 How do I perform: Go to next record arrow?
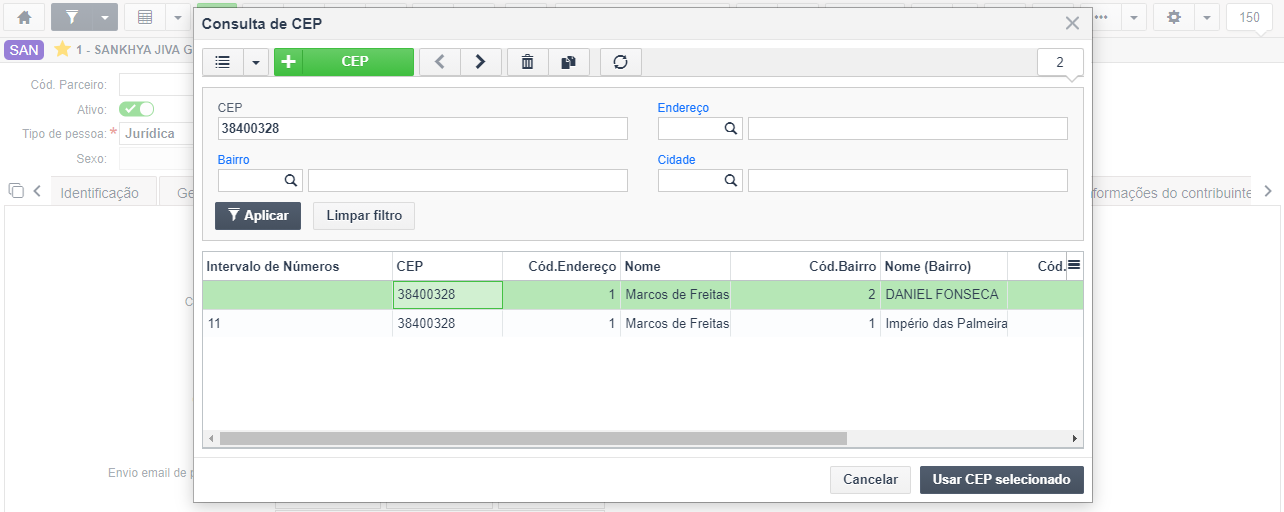[x=480, y=62]
